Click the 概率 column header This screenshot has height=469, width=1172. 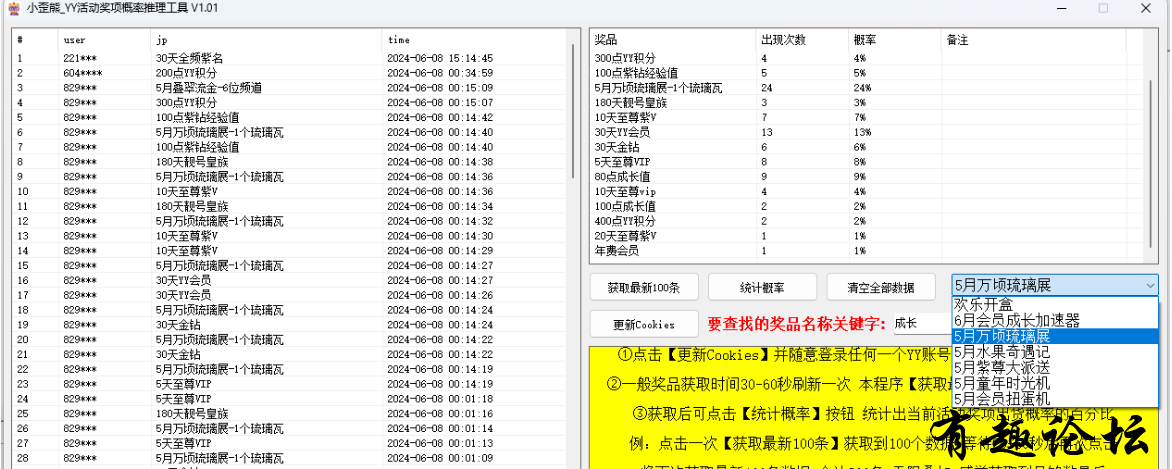[895, 40]
